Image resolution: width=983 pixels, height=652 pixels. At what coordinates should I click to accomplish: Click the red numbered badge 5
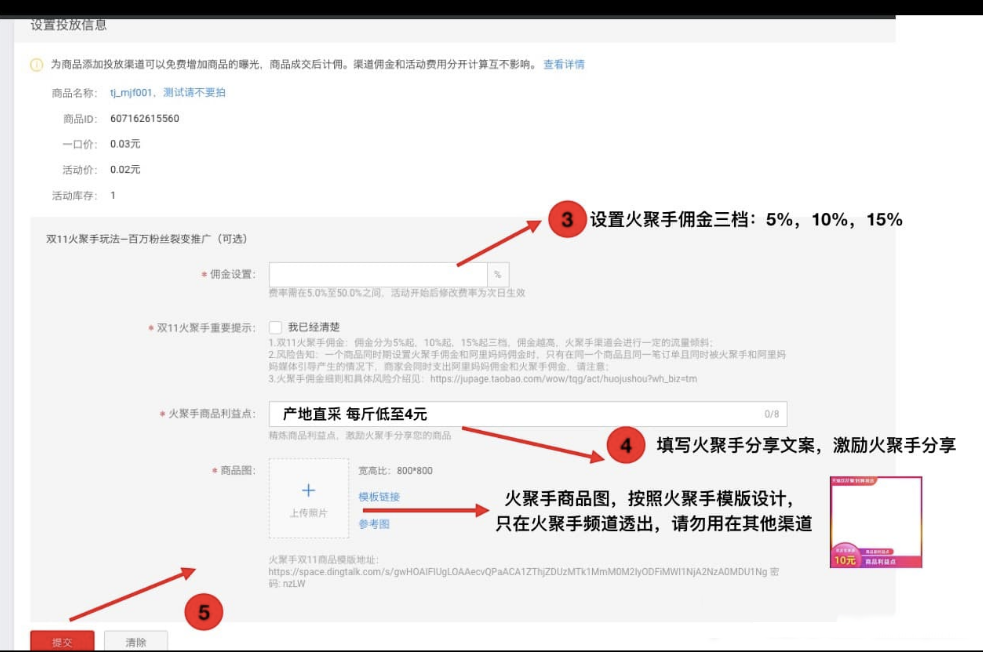click(x=203, y=612)
